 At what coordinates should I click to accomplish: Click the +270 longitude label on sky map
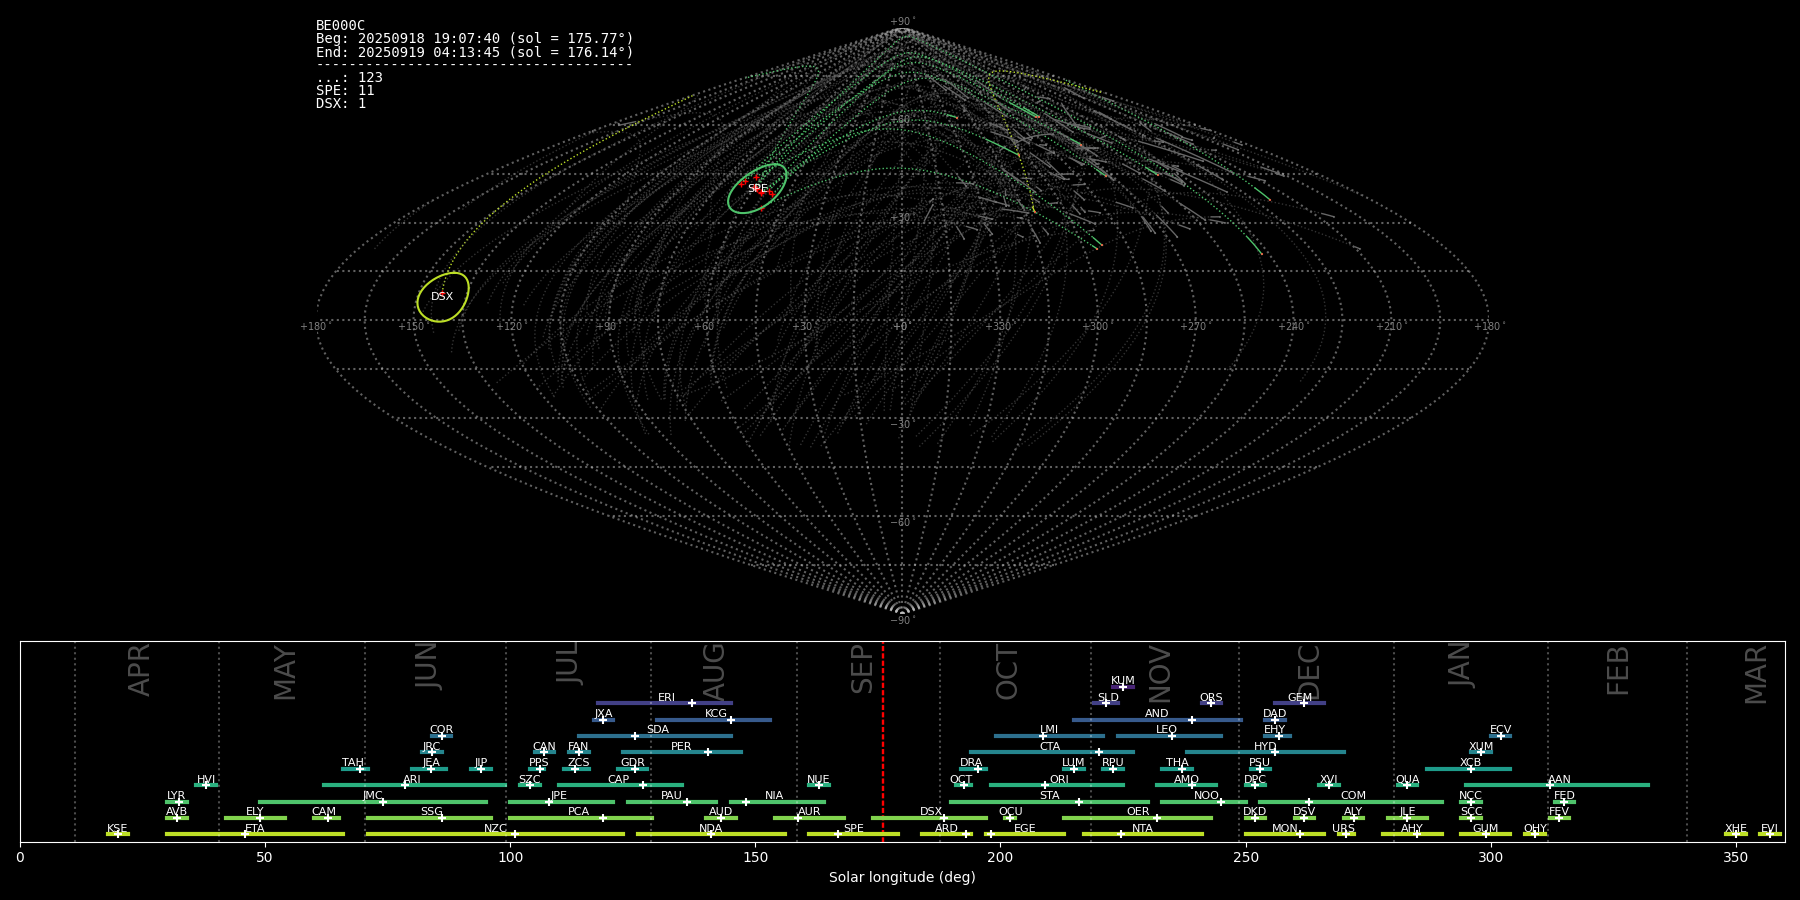tap(1194, 327)
